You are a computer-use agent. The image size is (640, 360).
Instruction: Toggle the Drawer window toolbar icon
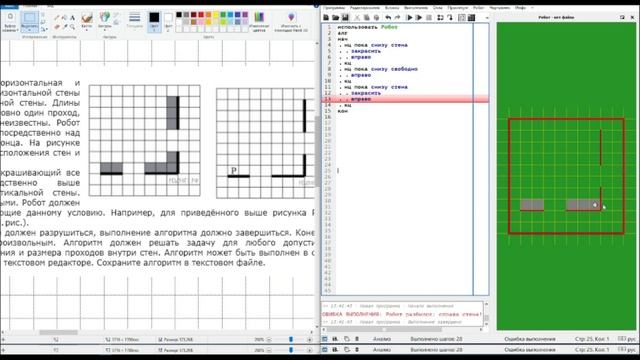471,18
